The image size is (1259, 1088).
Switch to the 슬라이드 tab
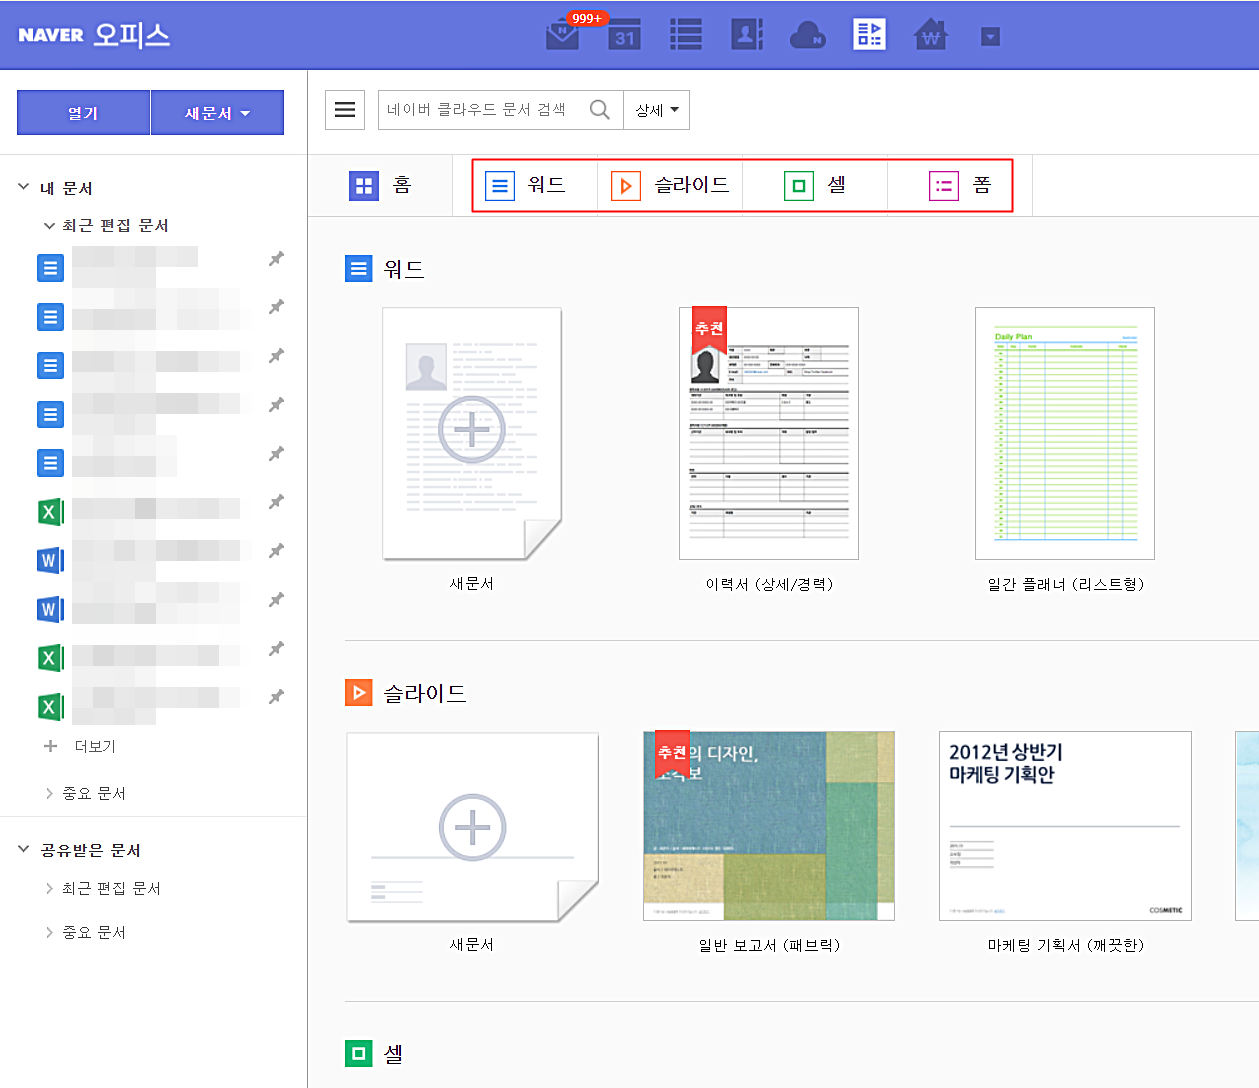point(670,186)
